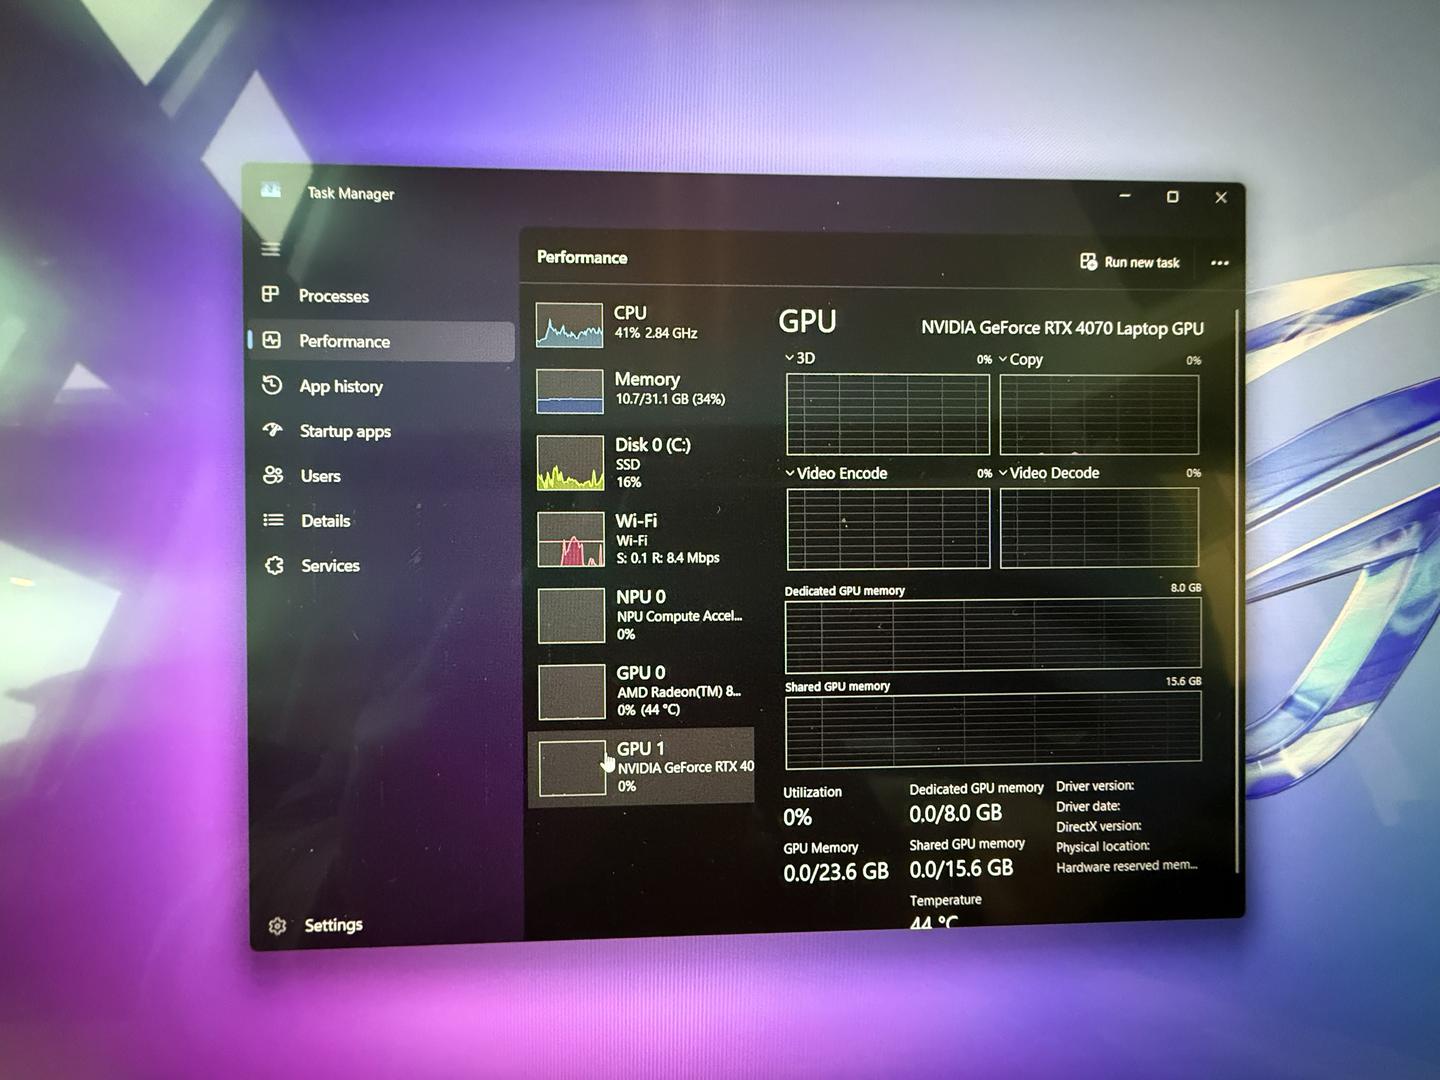The image size is (1440, 1080).
Task: Click the Hardware reserved memory label
Action: pyautogui.click(x=1127, y=866)
